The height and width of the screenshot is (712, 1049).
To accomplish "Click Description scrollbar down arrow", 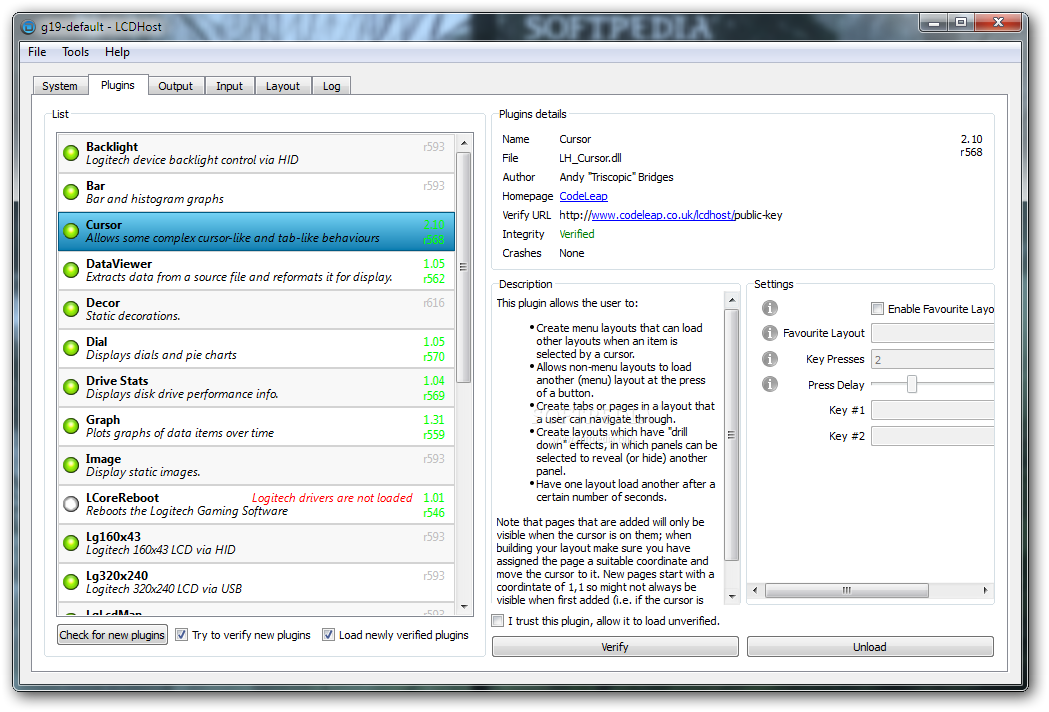I will coord(732,596).
